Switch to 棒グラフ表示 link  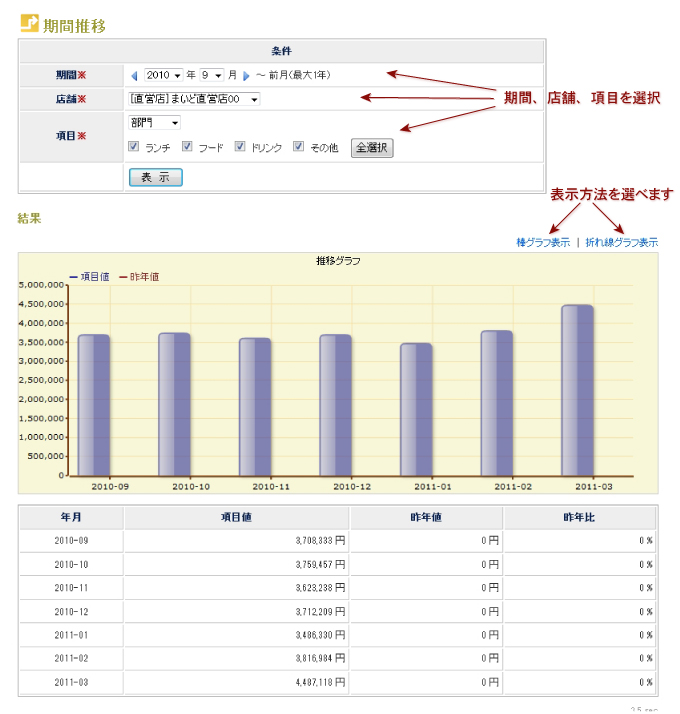pyautogui.click(x=543, y=242)
